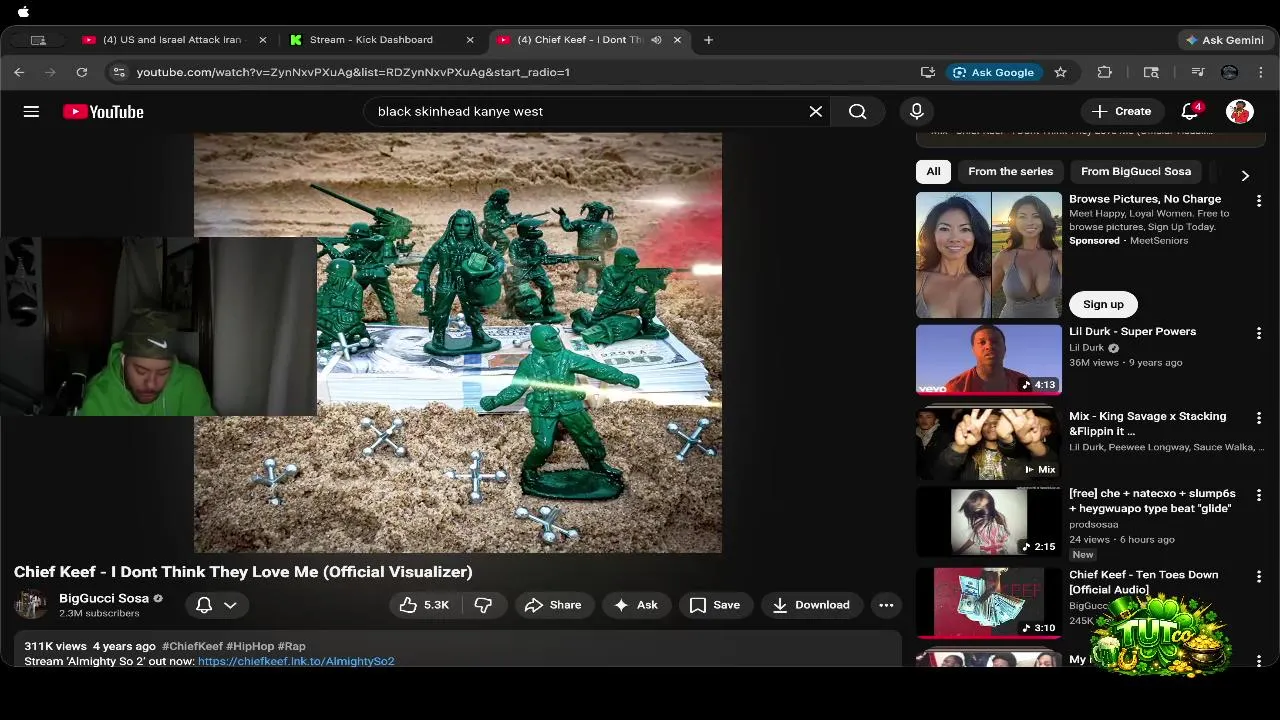
Task: Click the video player to pause
Action: [457, 342]
